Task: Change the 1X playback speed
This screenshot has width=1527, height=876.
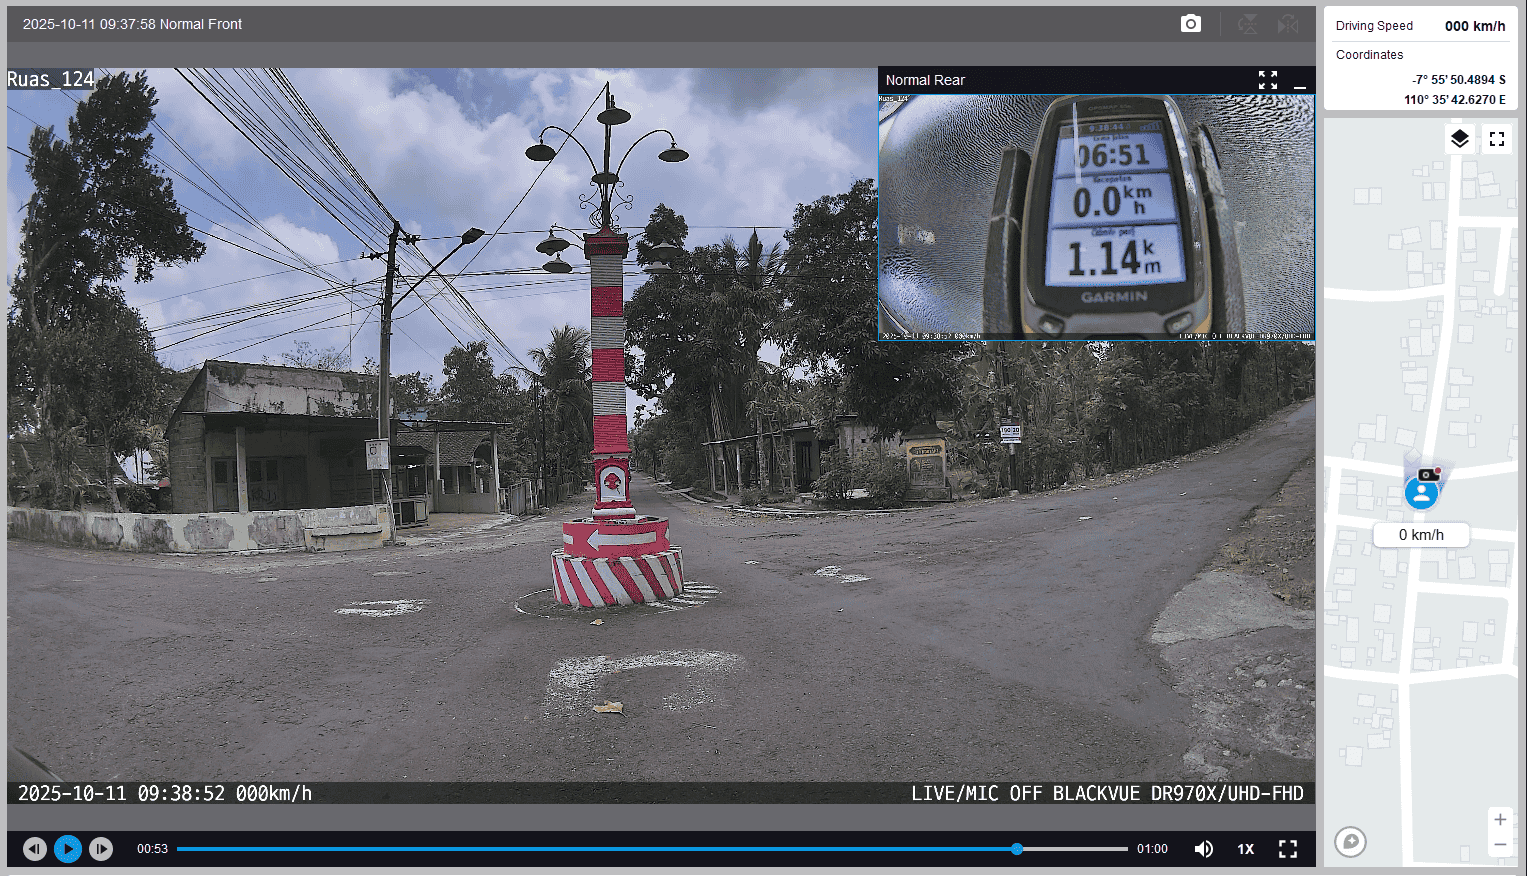Action: point(1246,849)
